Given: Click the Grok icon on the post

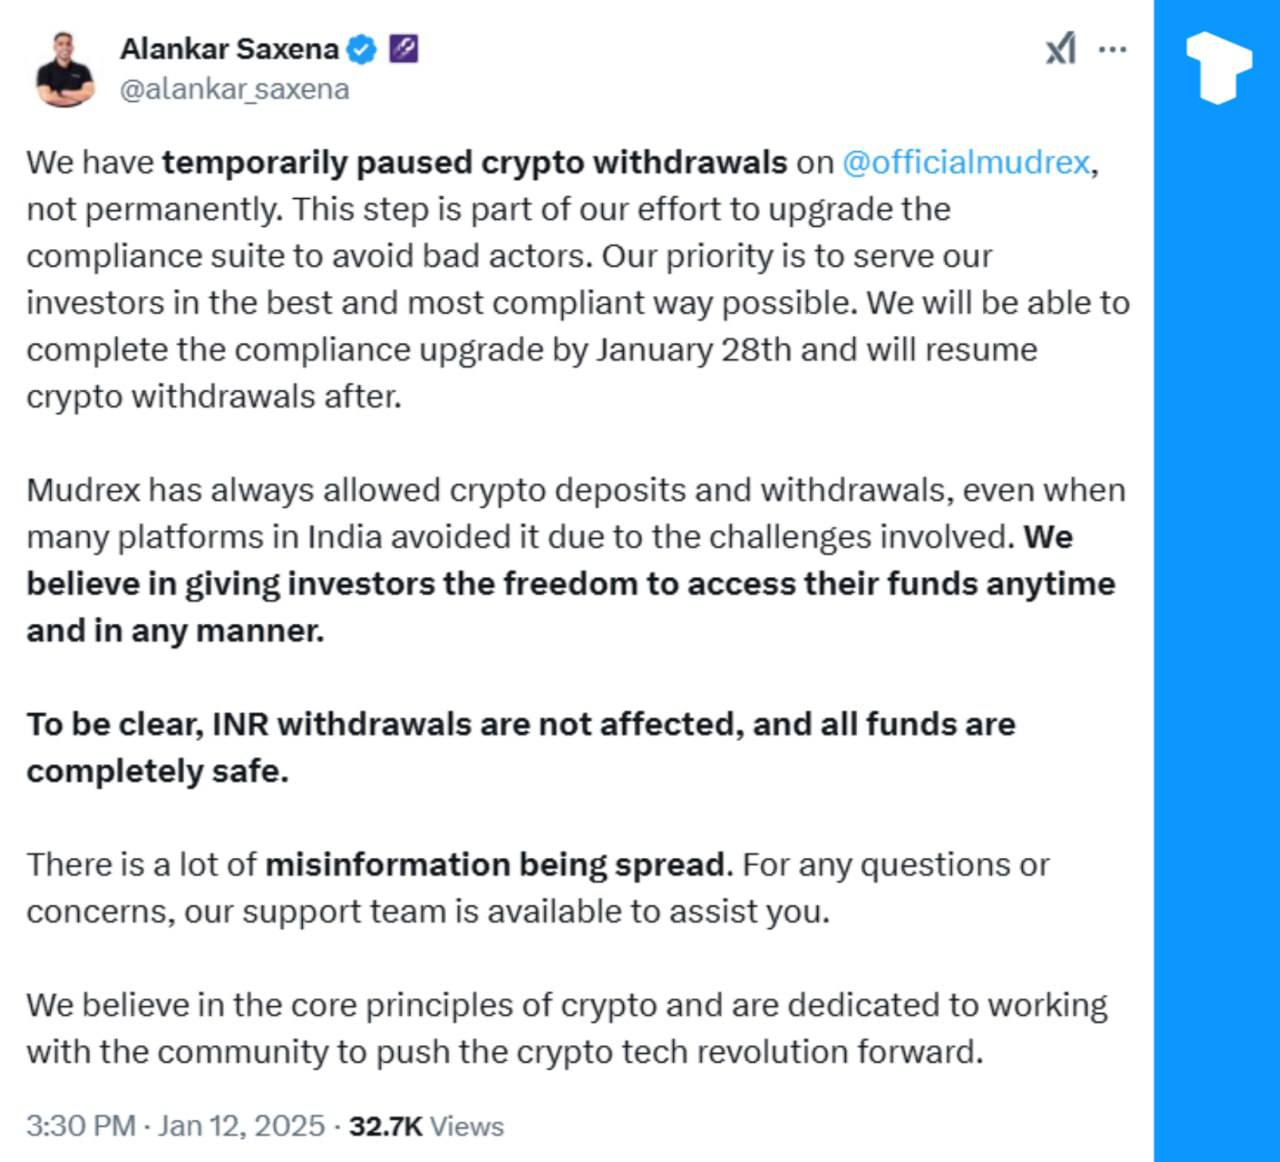Looking at the screenshot, I should click(x=1061, y=48).
